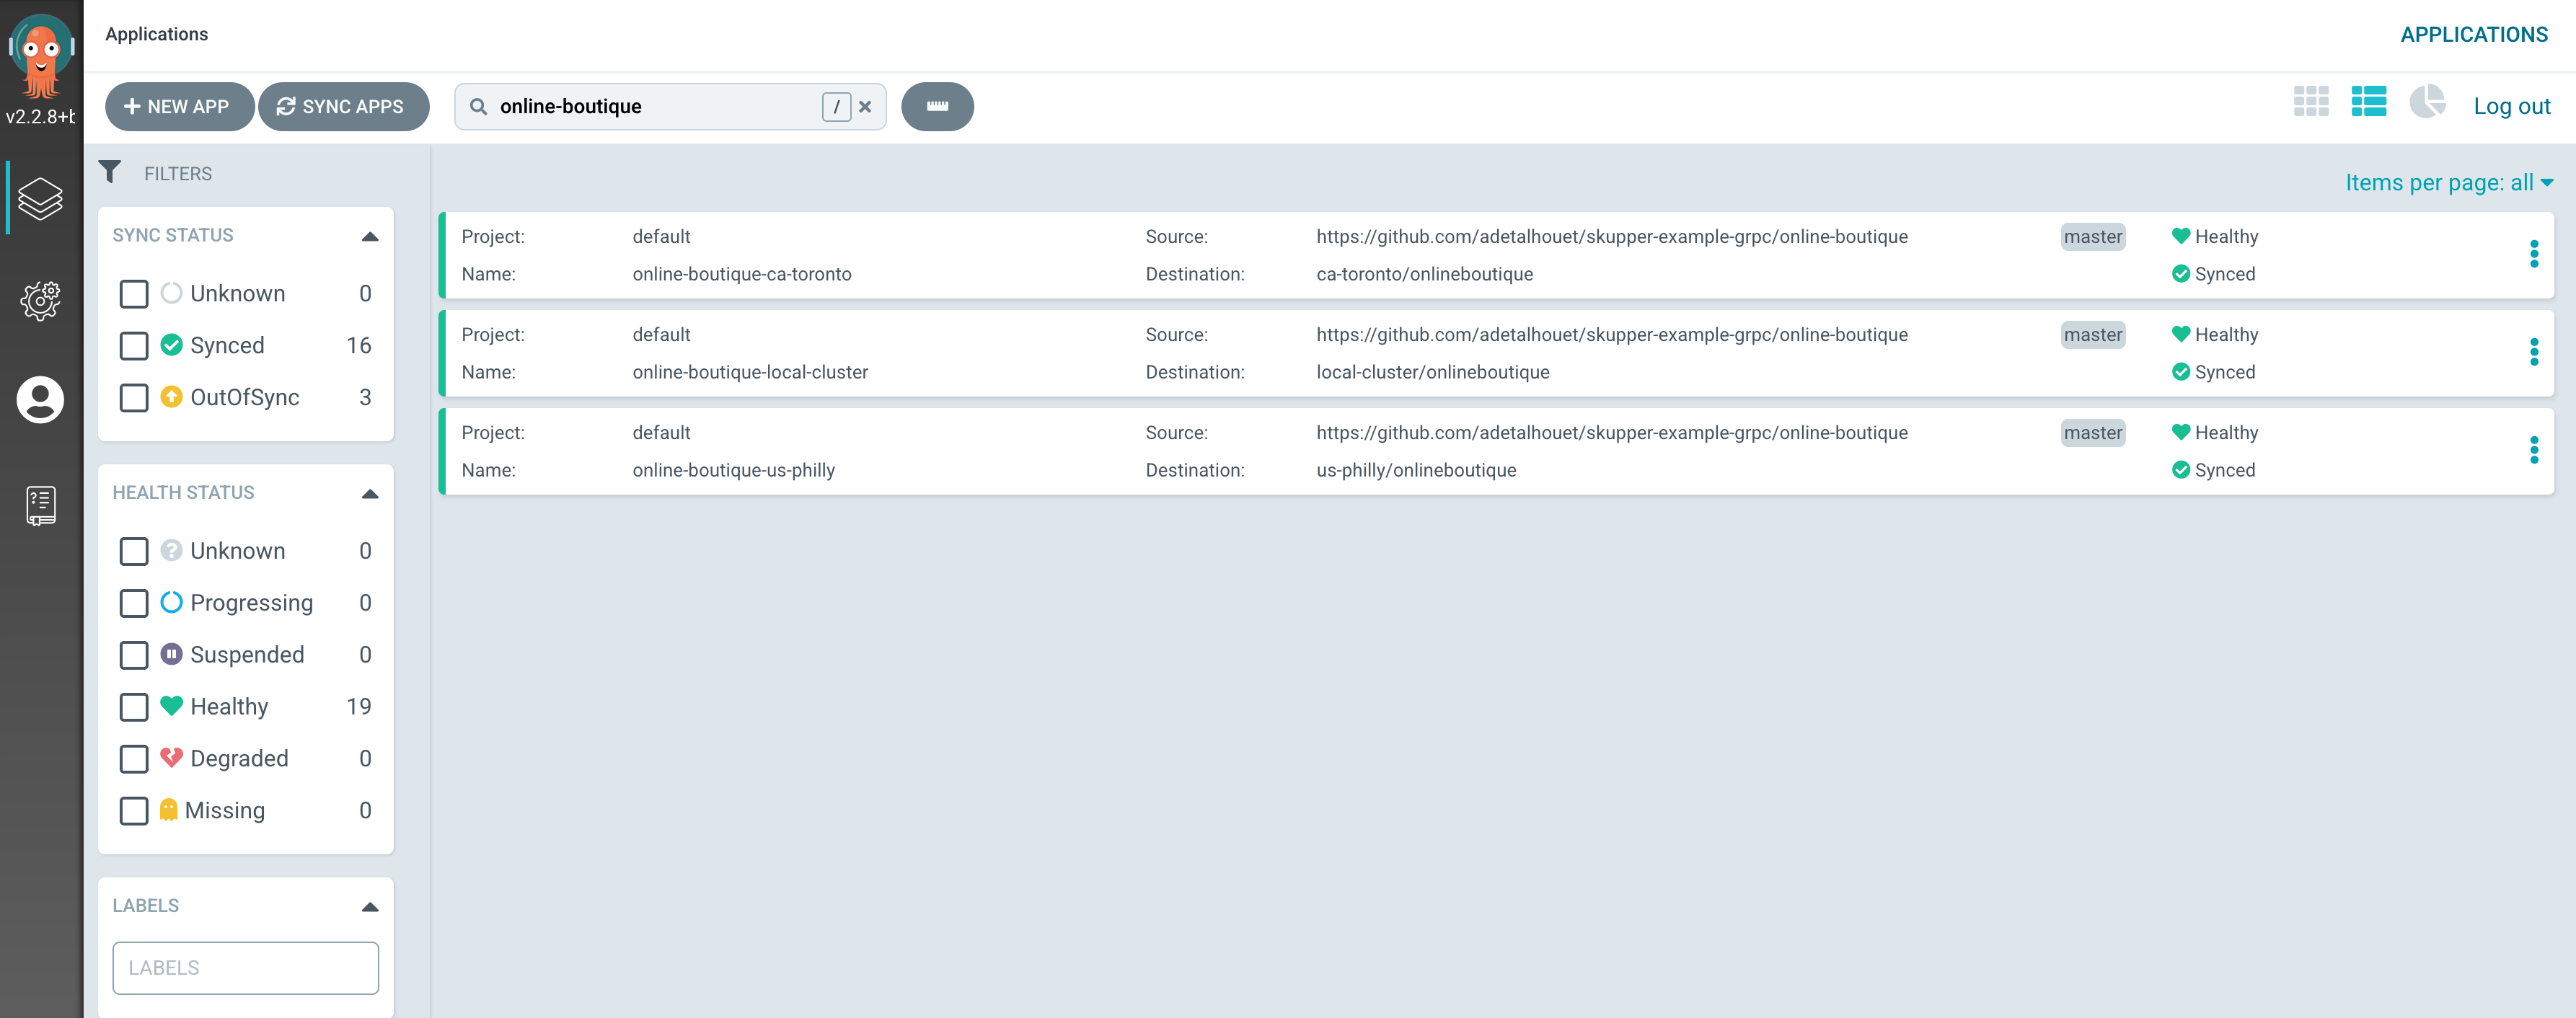Click the LABELS filter input field

[x=245, y=967]
